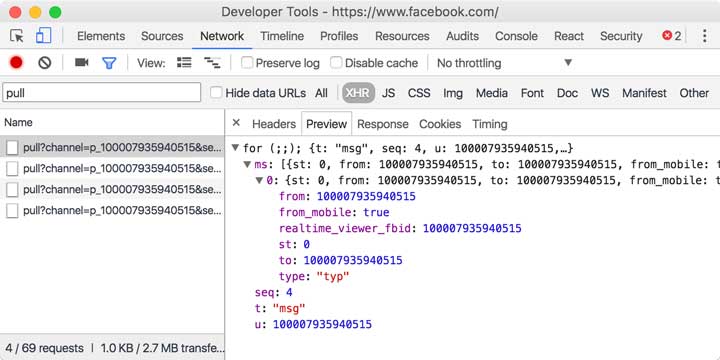This screenshot has height=360, width=720.
Task: Filter requests by WS
Action: click(600, 93)
